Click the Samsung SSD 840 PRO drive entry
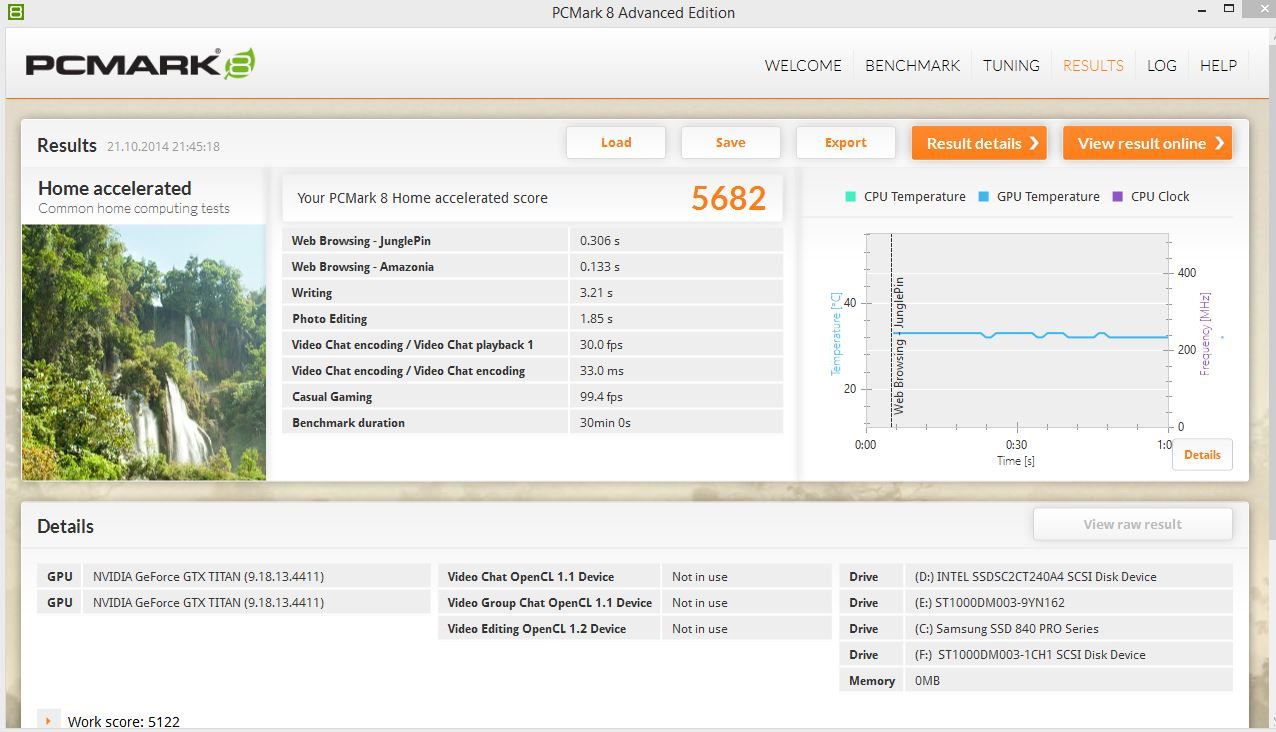The width and height of the screenshot is (1276, 732). click(1036, 628)
